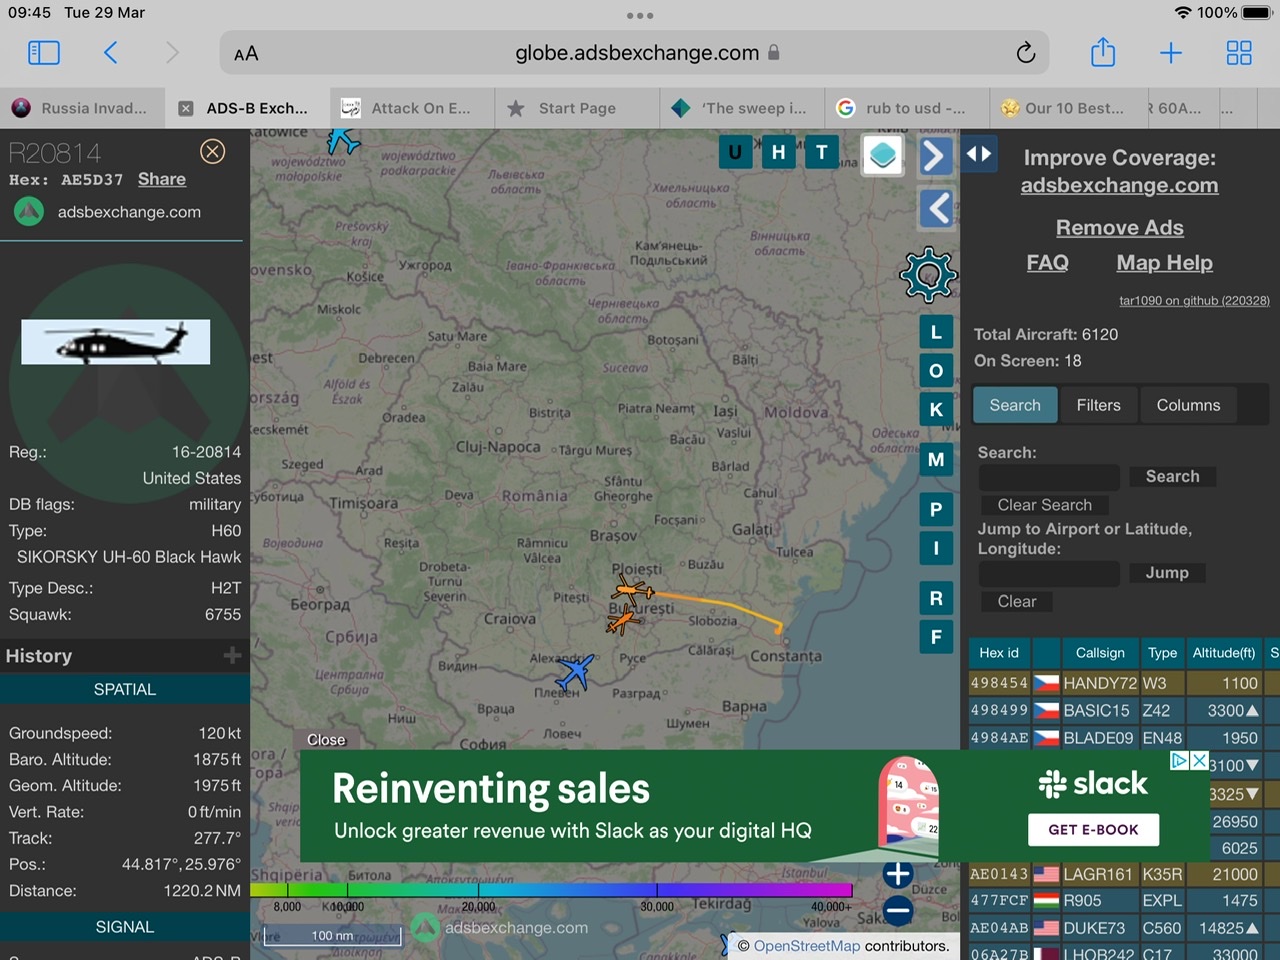Click the Black Hawk helicopter photo
The width and height of the screenshot is (1280, 960).
[x=116, y=342]
